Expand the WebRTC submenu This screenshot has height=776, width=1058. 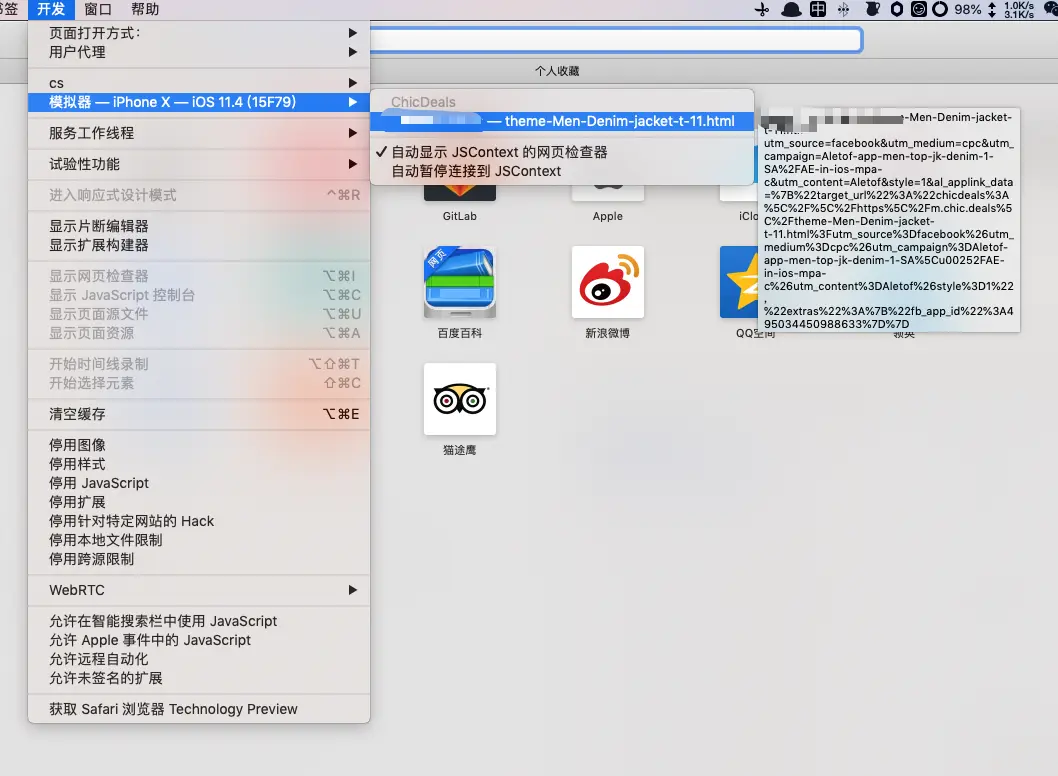[199, 590]
